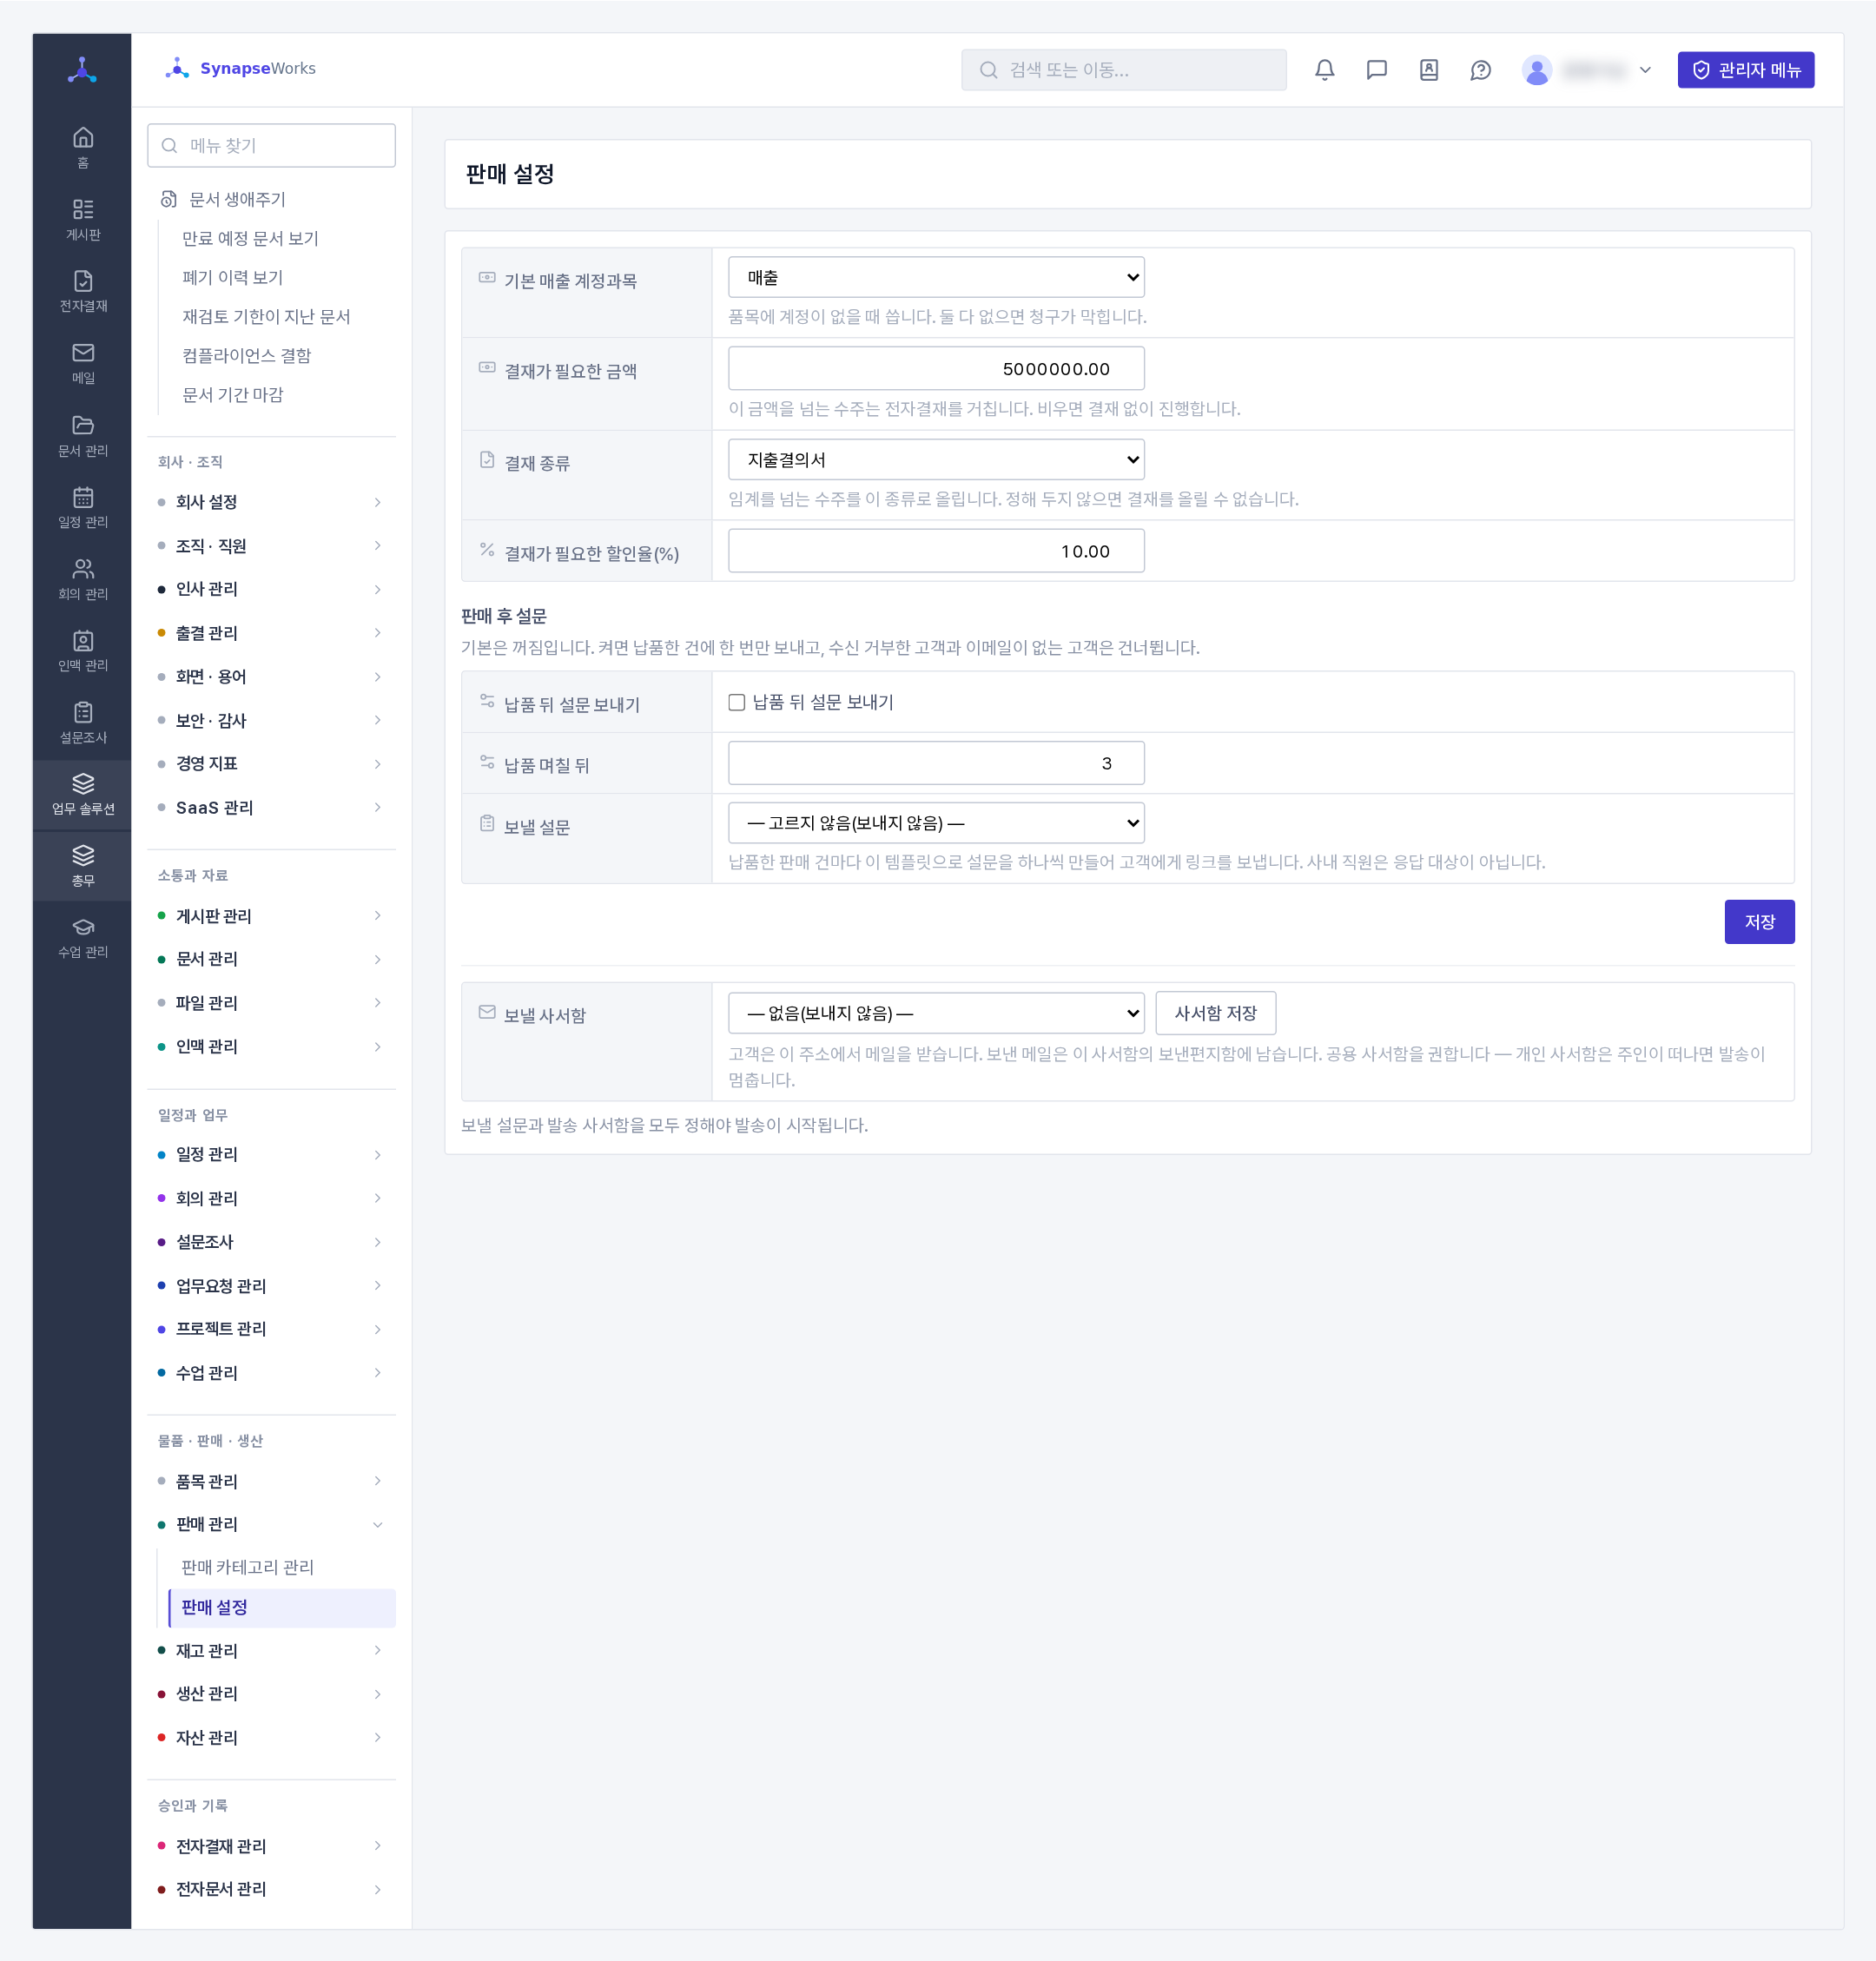This screenshot has width=1876, height=1961.
Task: Open notifications bell icon
Action: click(1325, 70)
